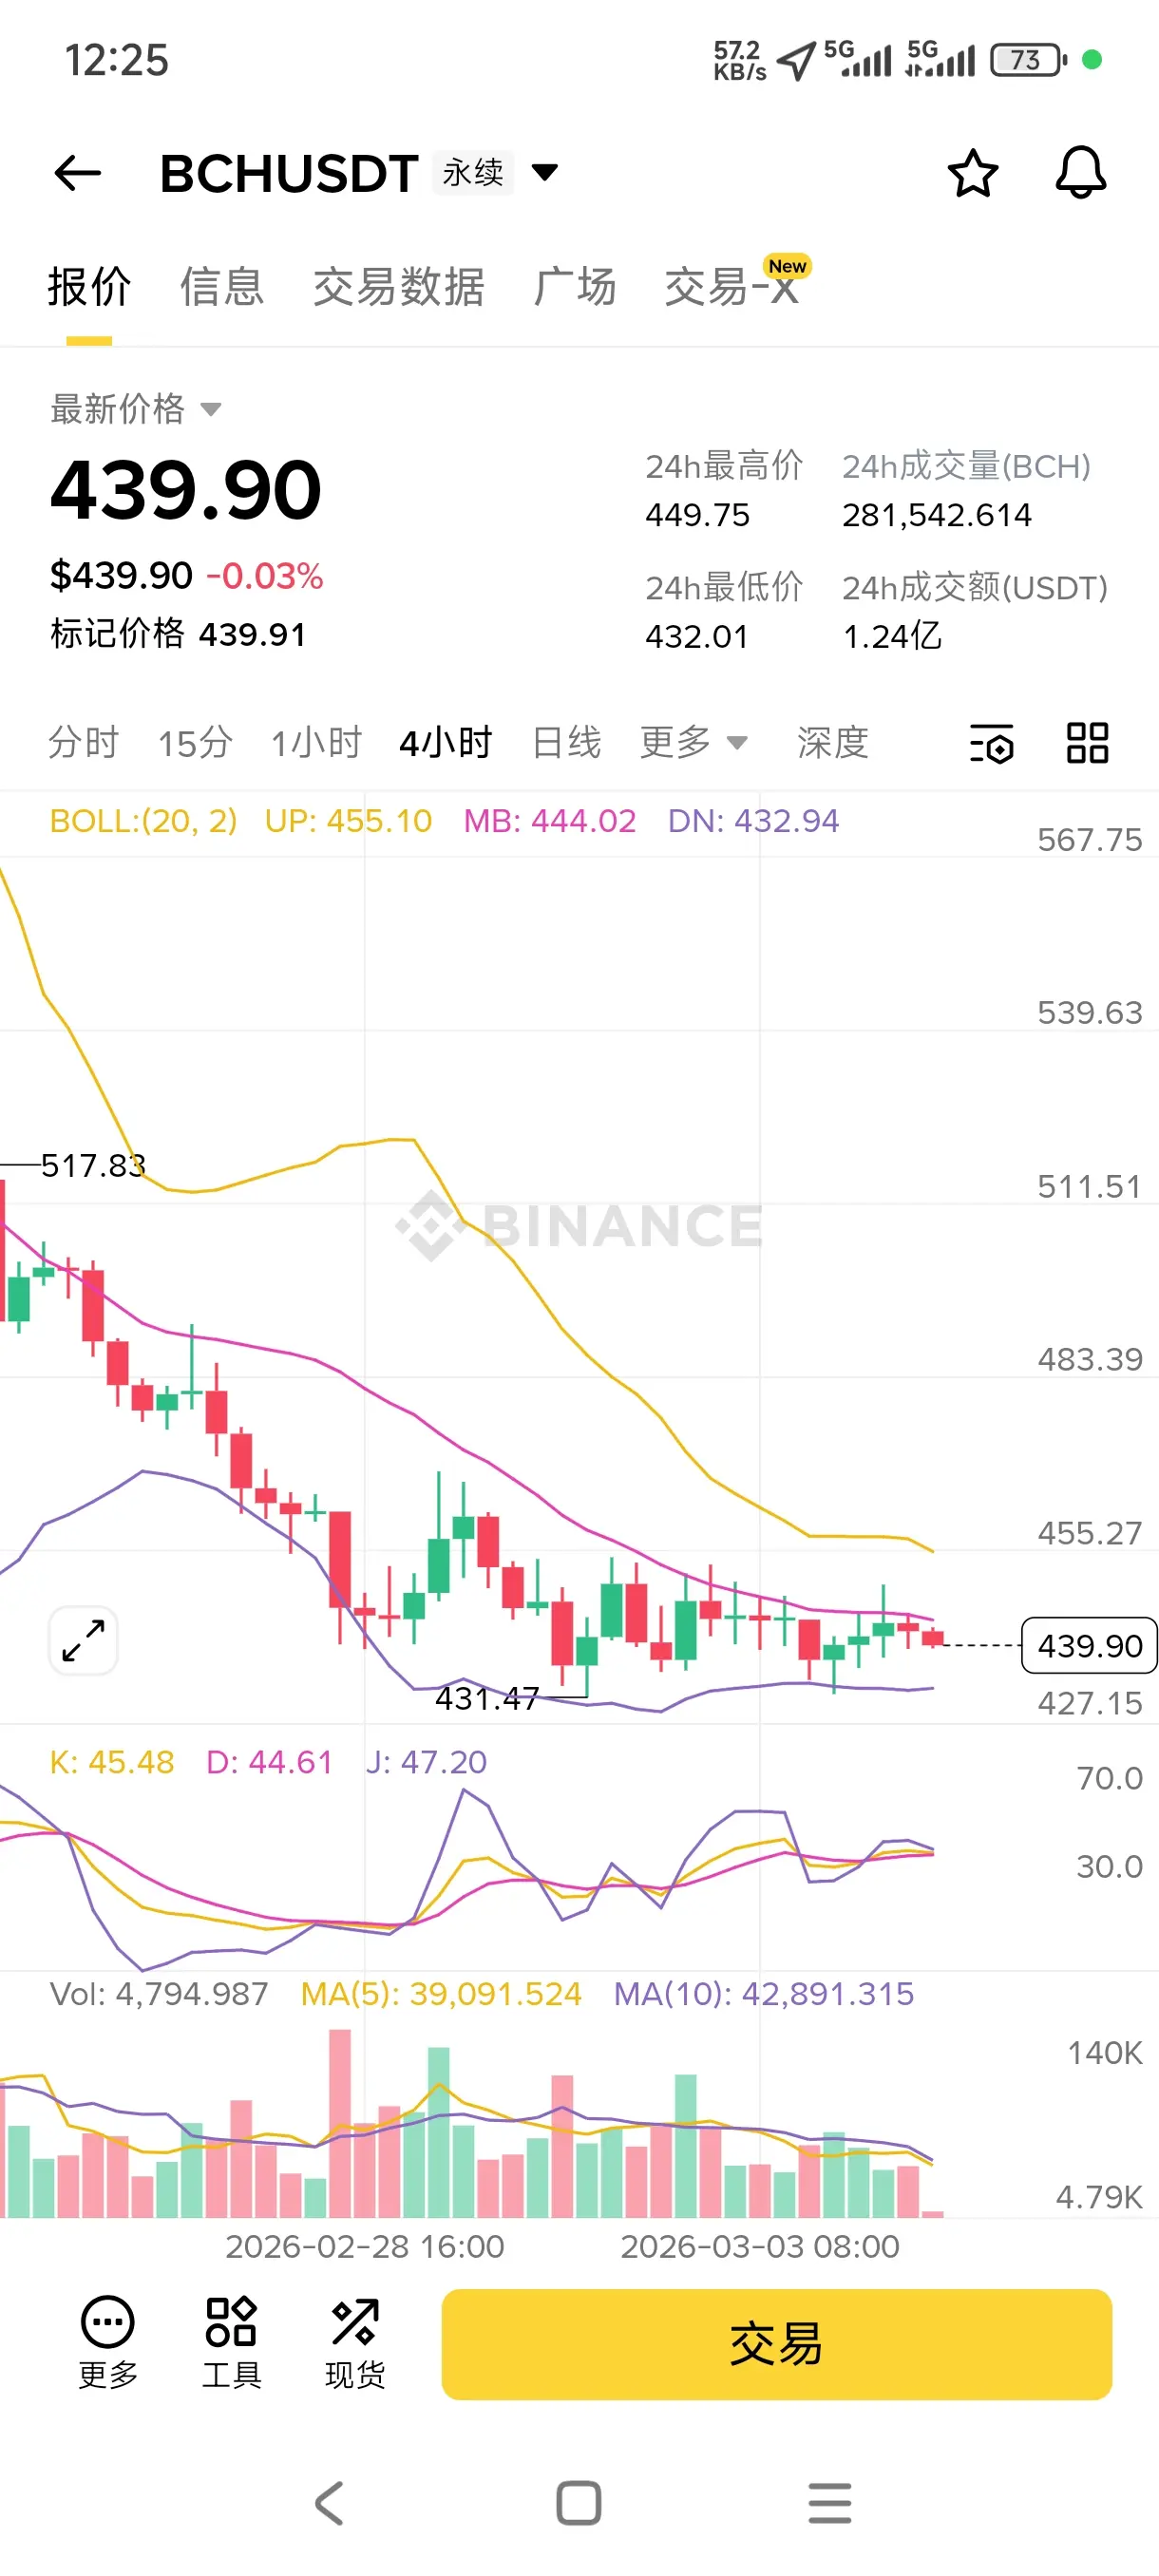Tap the BCHUSDT title
The height and width of the screenshot is (2576, 1159).
(x=289, y=173)
